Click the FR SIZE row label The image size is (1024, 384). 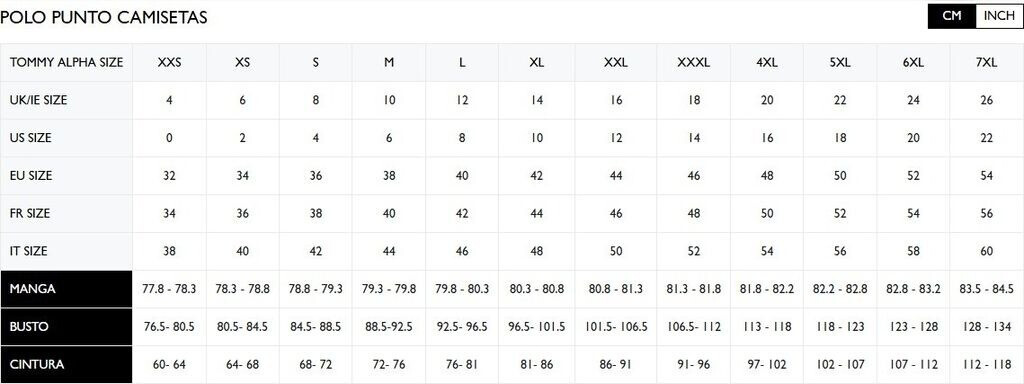(66, 214)
